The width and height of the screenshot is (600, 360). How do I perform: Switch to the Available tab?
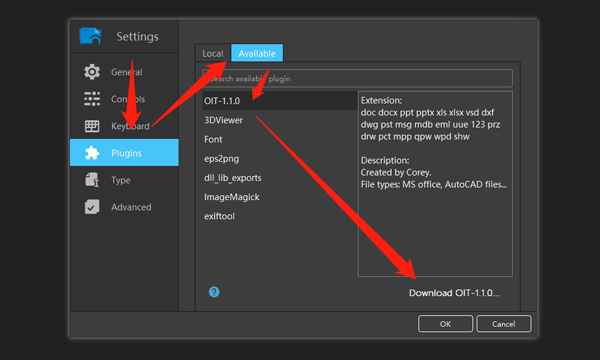pos(257,53)
